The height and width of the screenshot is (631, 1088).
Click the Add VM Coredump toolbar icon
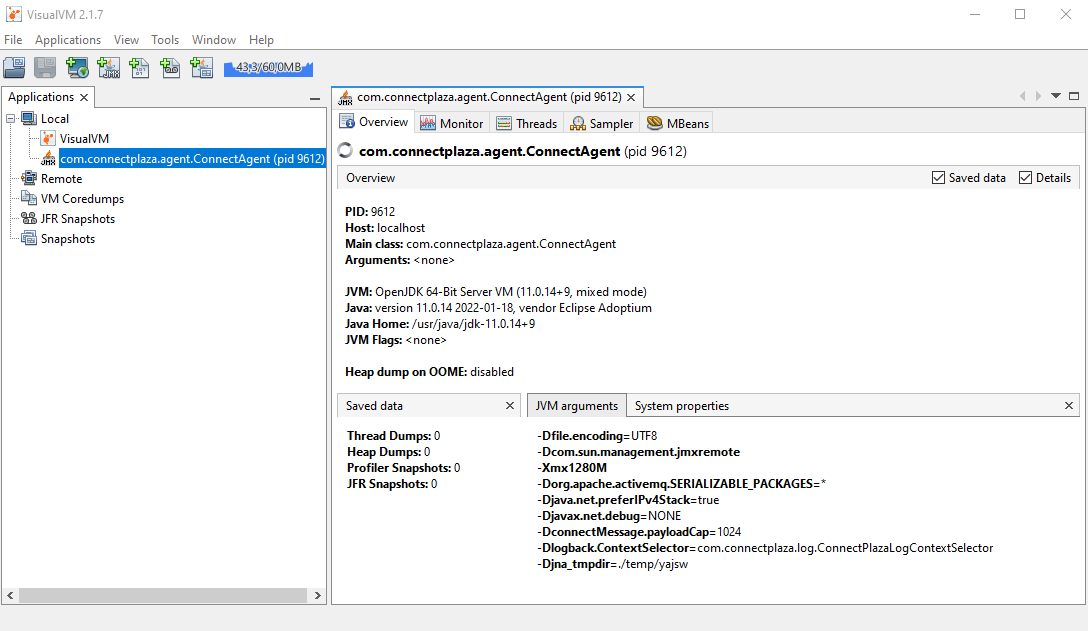coord(139,68)
